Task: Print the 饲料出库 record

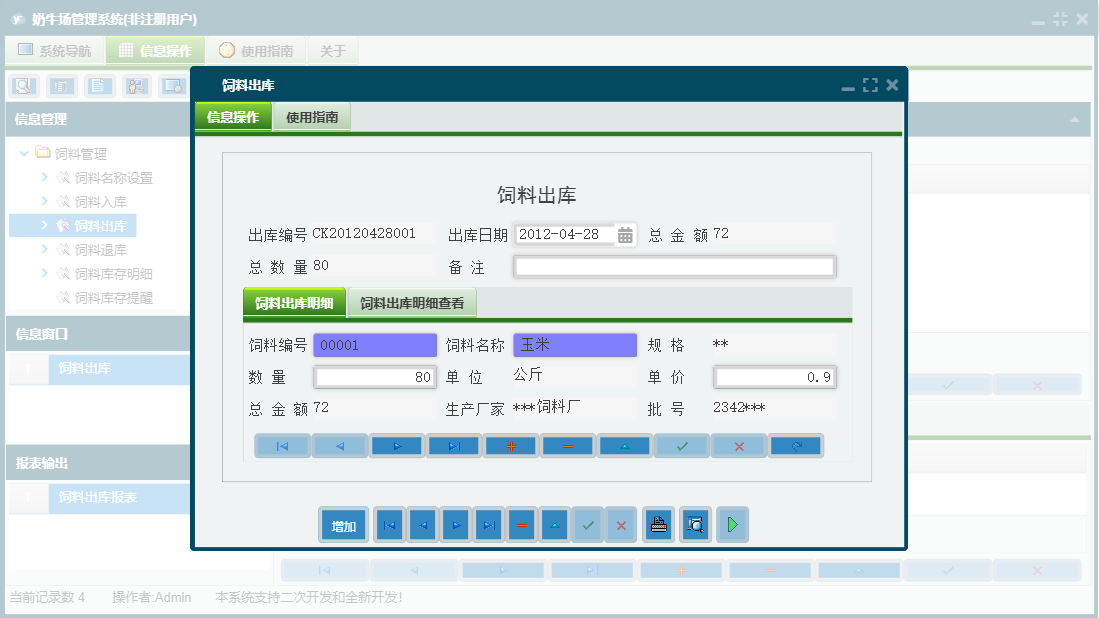Action: click(659, 525)
